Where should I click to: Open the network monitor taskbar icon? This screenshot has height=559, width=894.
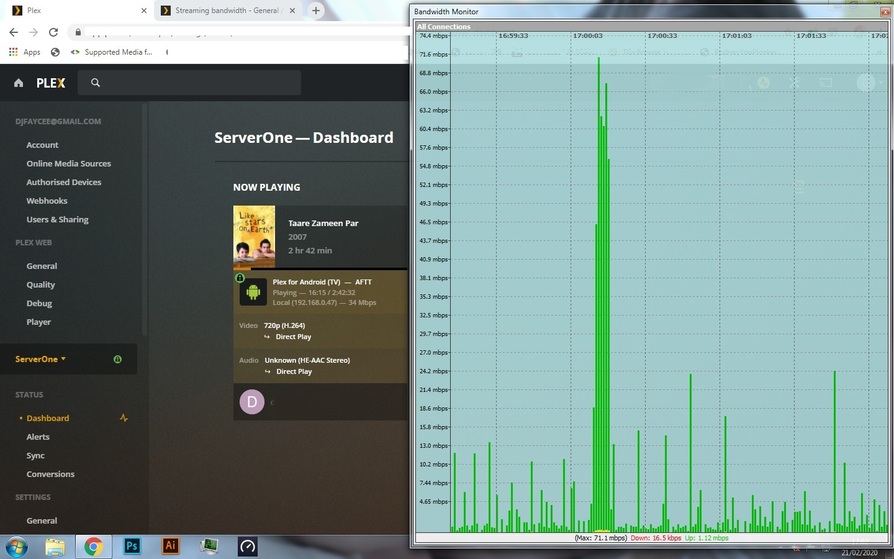click(209, 546)
